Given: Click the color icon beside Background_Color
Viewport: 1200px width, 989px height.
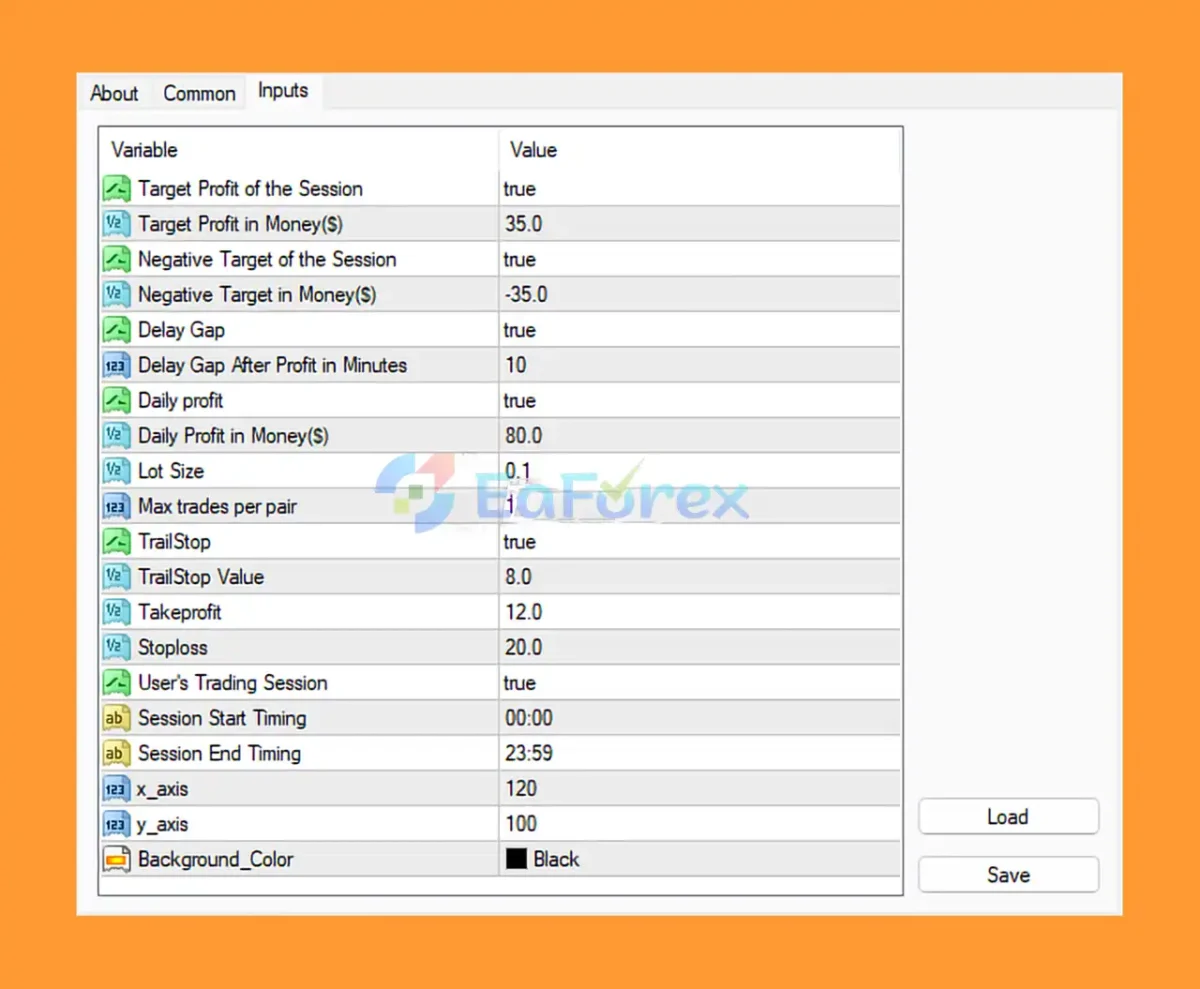Looking at the screenshot, I should point(117,859).
